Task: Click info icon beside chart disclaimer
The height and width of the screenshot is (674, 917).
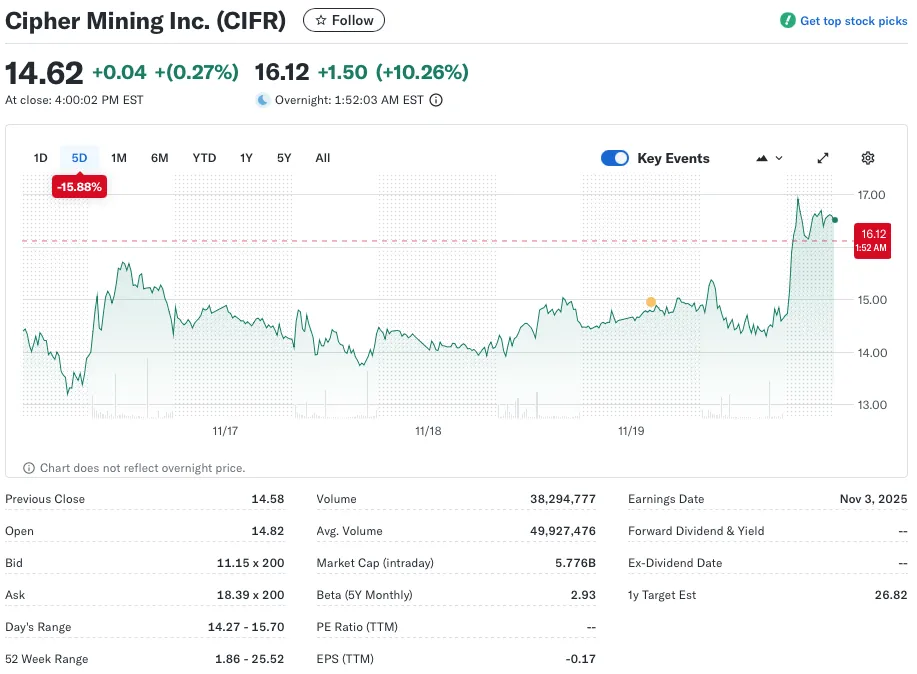Action: [29, 468]
